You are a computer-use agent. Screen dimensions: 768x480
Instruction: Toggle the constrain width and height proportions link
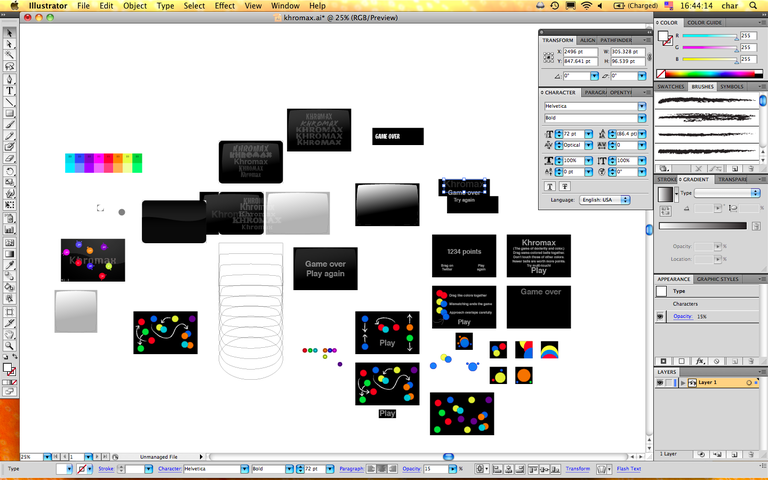(649, 57)
